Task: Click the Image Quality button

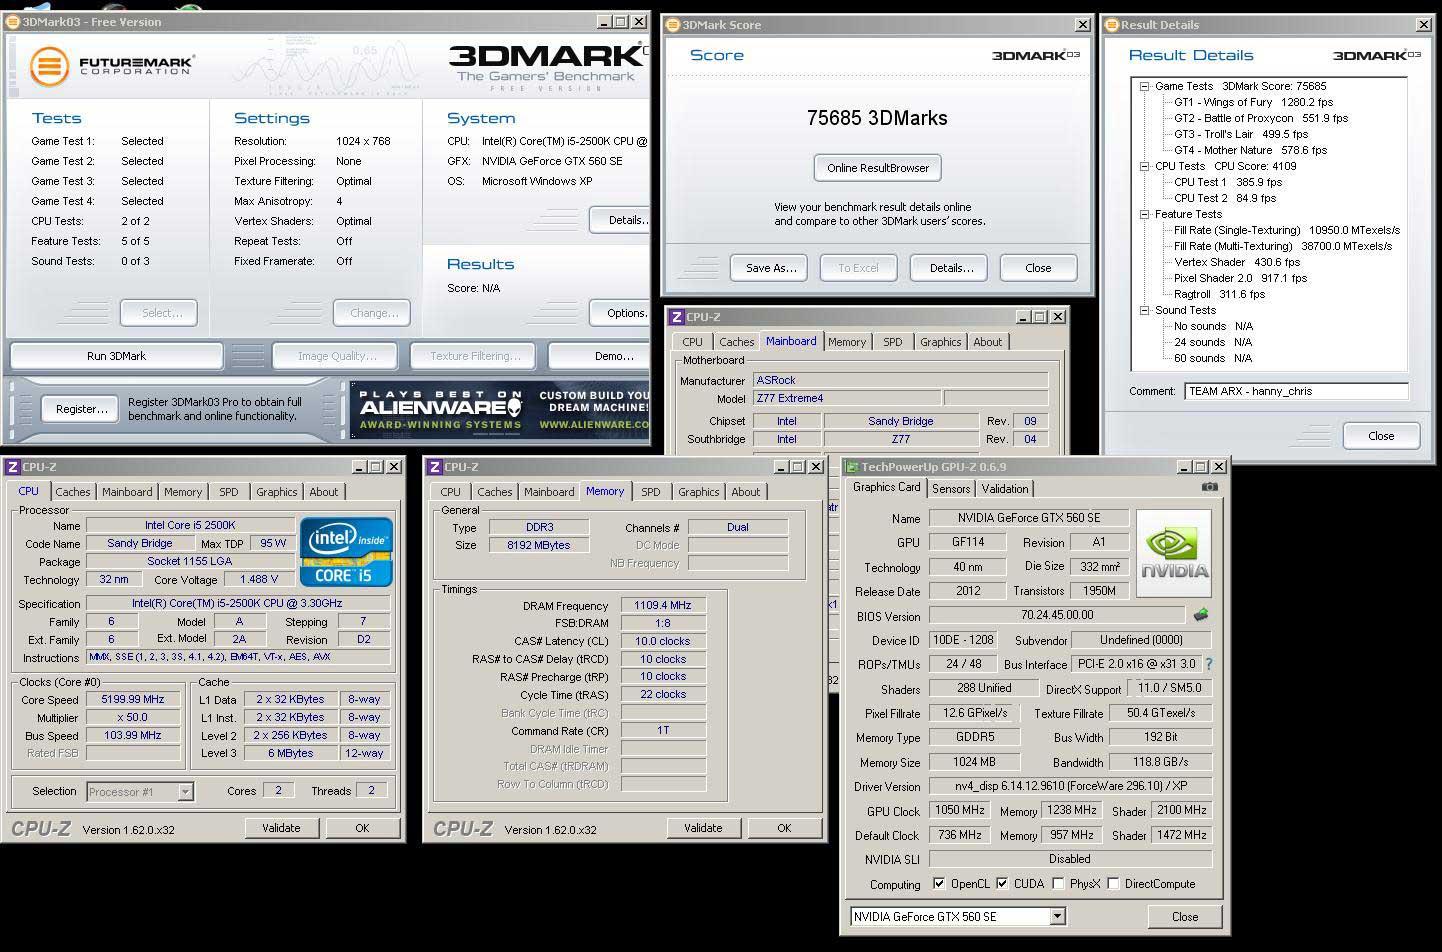Action: coord(337,356)
